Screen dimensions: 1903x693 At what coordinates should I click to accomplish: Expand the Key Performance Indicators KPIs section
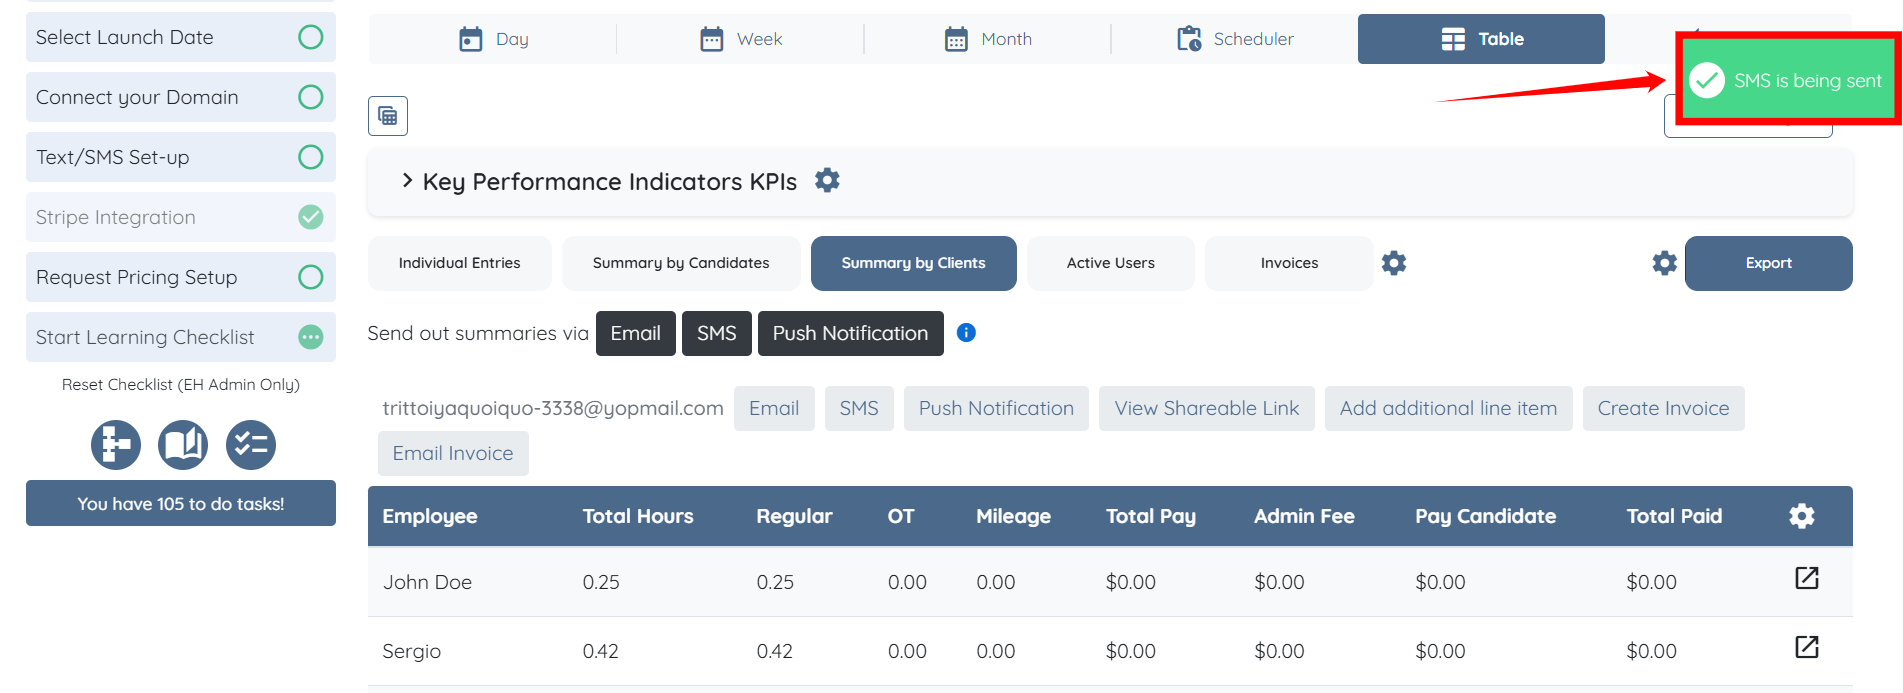coord(407,181)
